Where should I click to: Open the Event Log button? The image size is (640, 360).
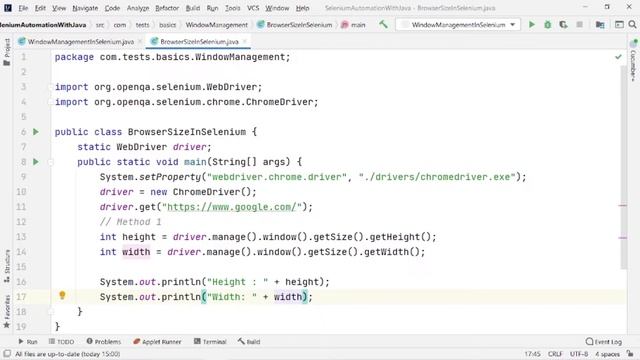(x=604, y=342)
